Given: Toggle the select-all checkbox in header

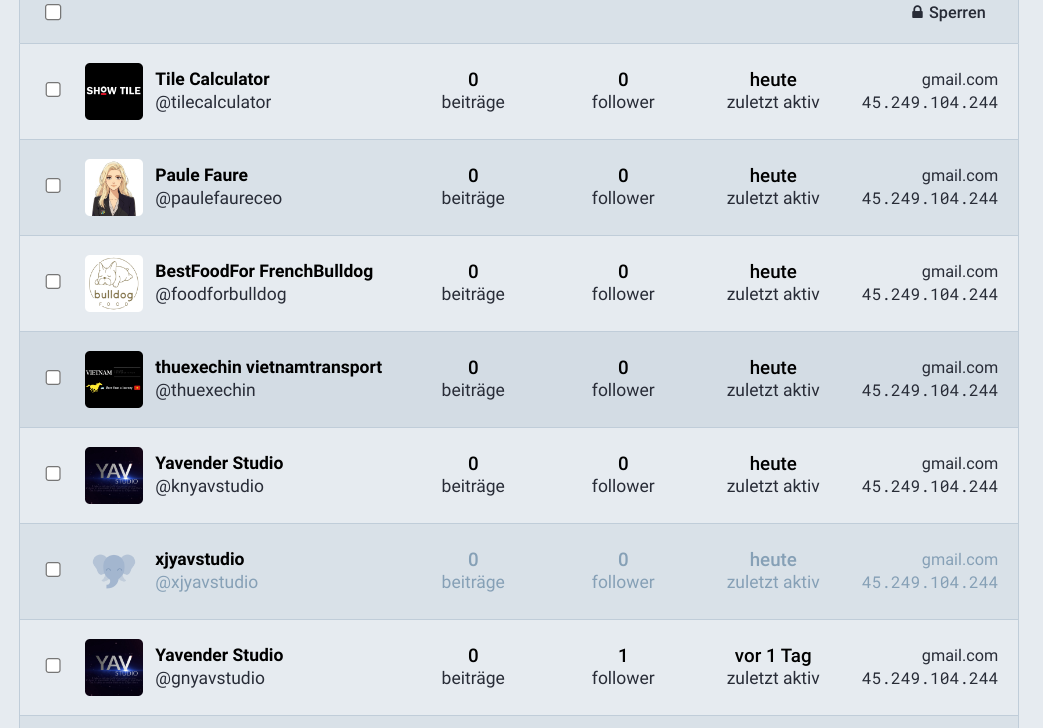Looking at the screenshot, I should [54, 13].
